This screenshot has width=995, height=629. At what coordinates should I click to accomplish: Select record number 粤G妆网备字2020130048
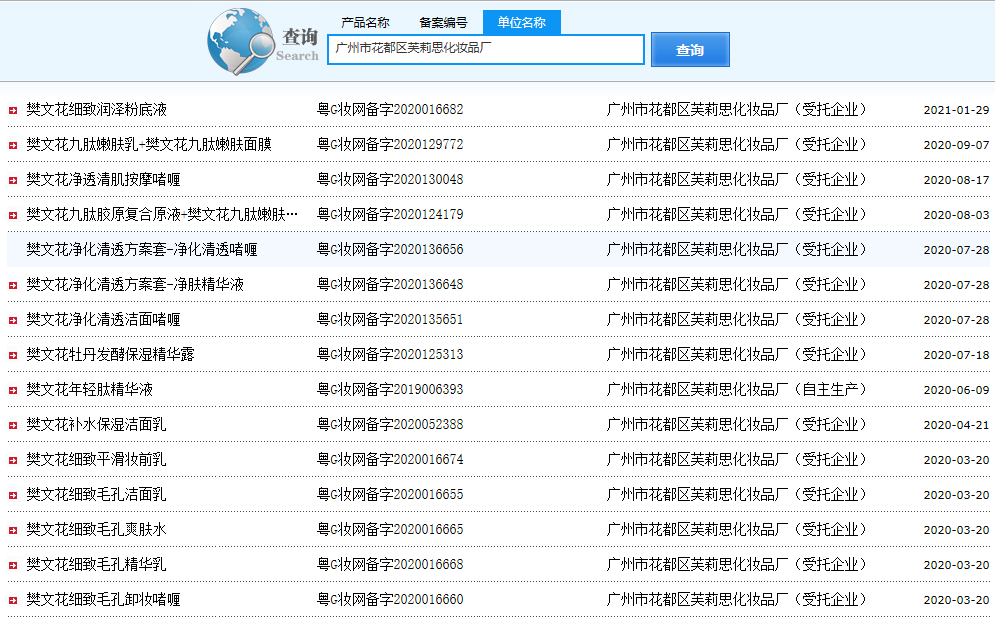tap(390, 180)
